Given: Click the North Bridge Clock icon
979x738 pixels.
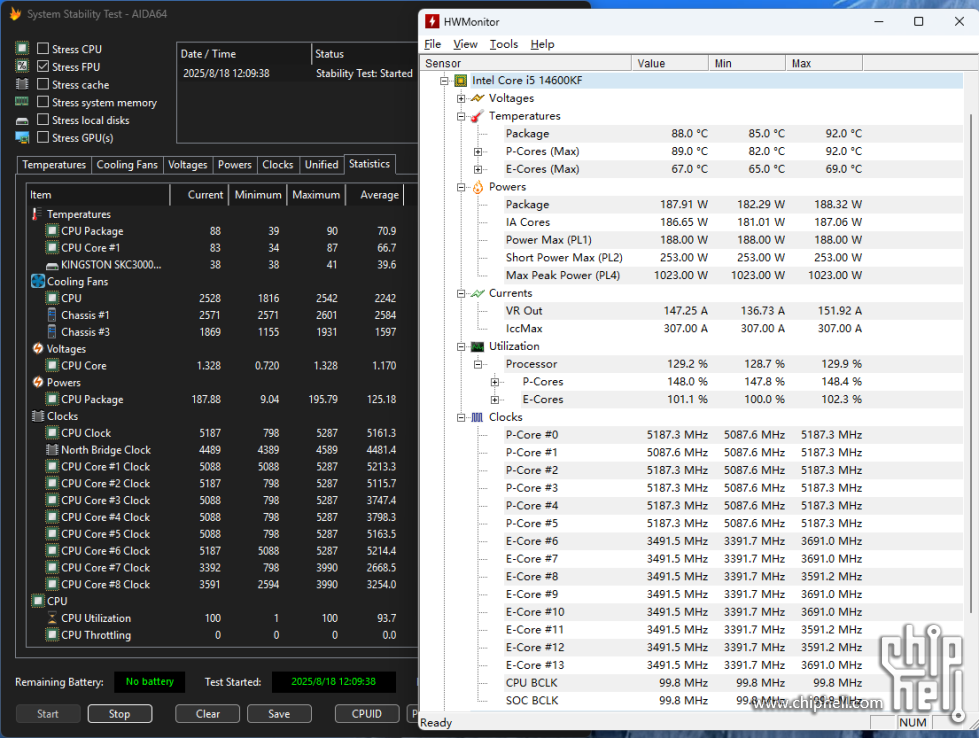Looking at the screenshot, I should pos(52,450).
